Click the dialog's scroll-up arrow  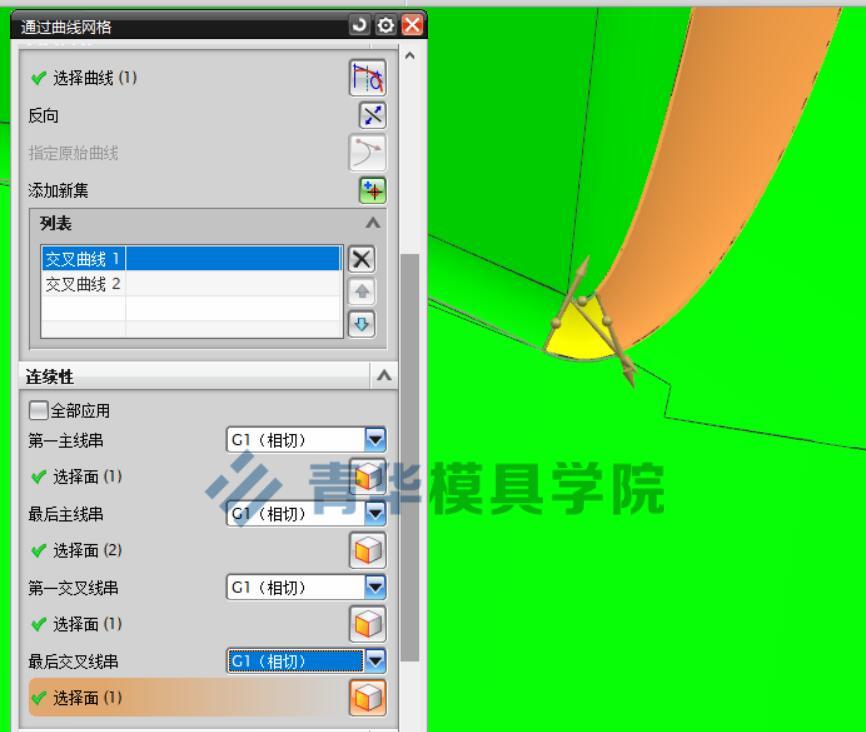[x=410, y=55]
